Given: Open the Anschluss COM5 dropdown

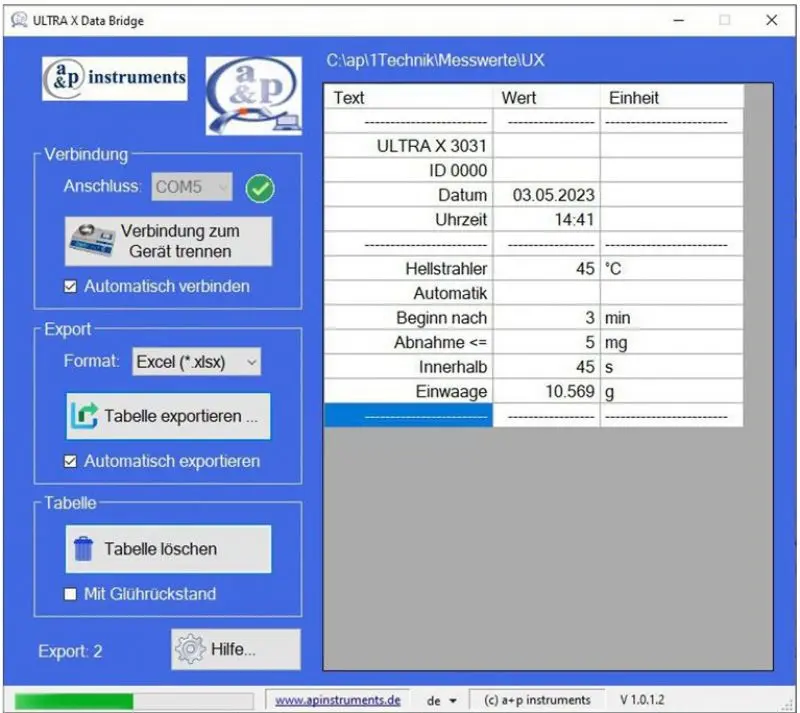Looking at the screenshot, I should tap(192, 187).
